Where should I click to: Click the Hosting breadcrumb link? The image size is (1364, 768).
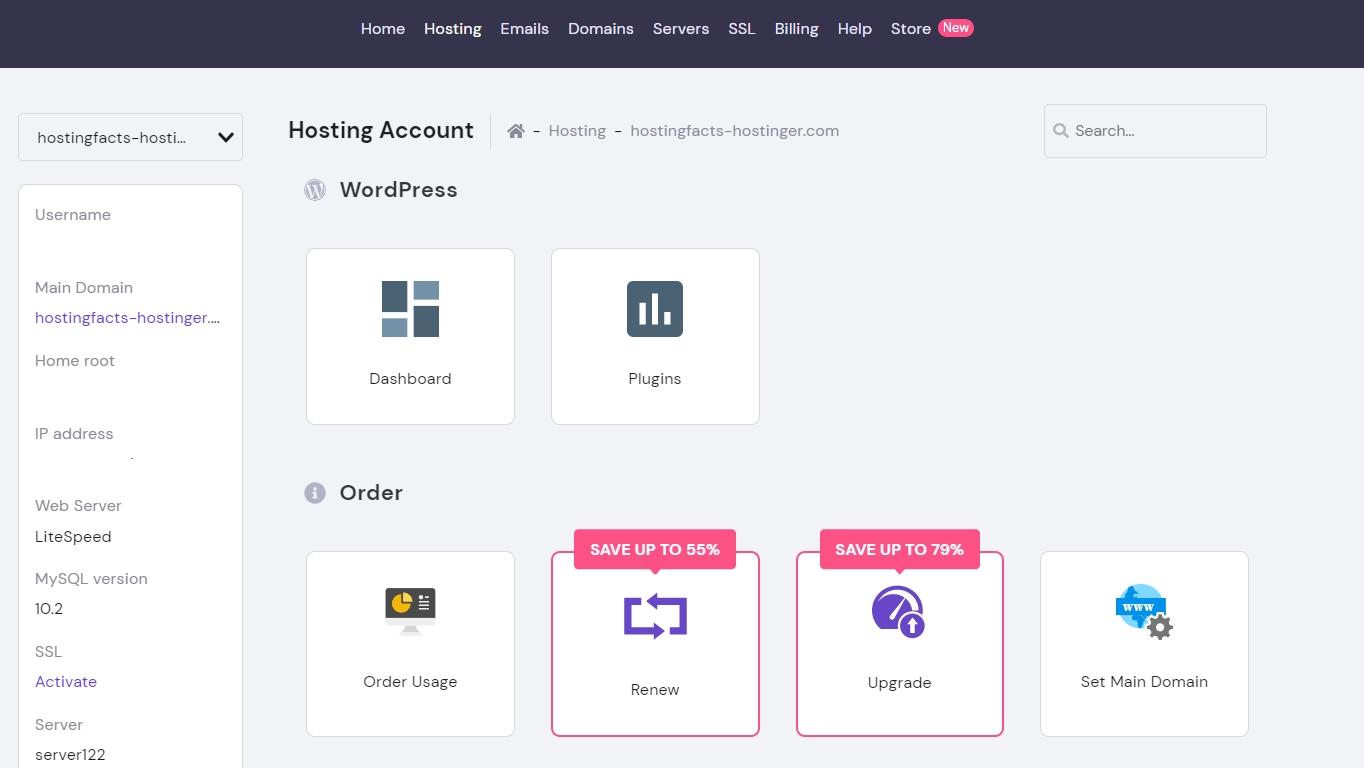pyautogui.click(x=577, y=131)
